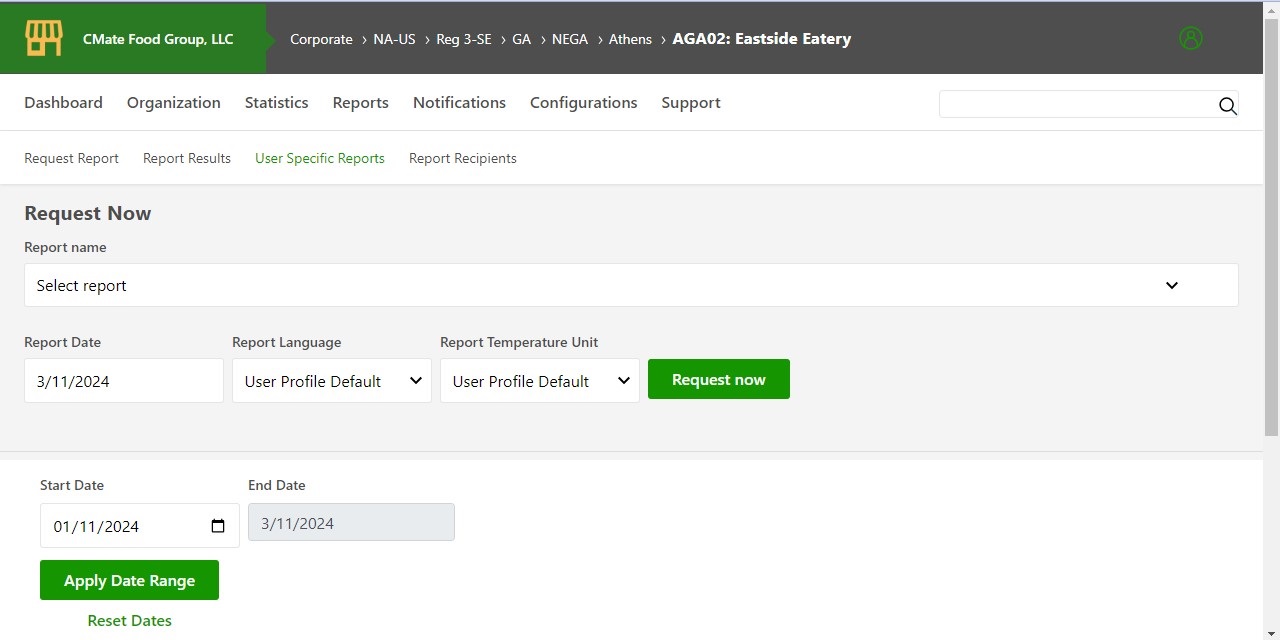This screenshot has width=1280, height=640.
Task: Click the Report Date input field
Action: pyautogui.click(x=123, y=381)
